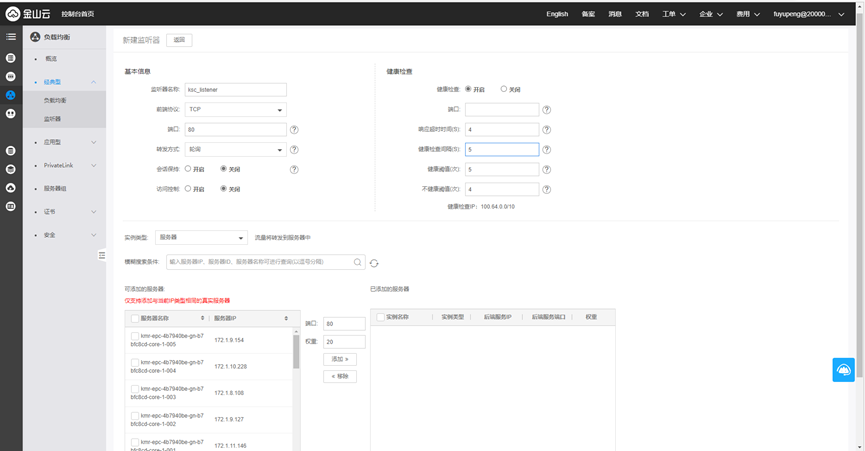Switch language via English link

[557, 14]
